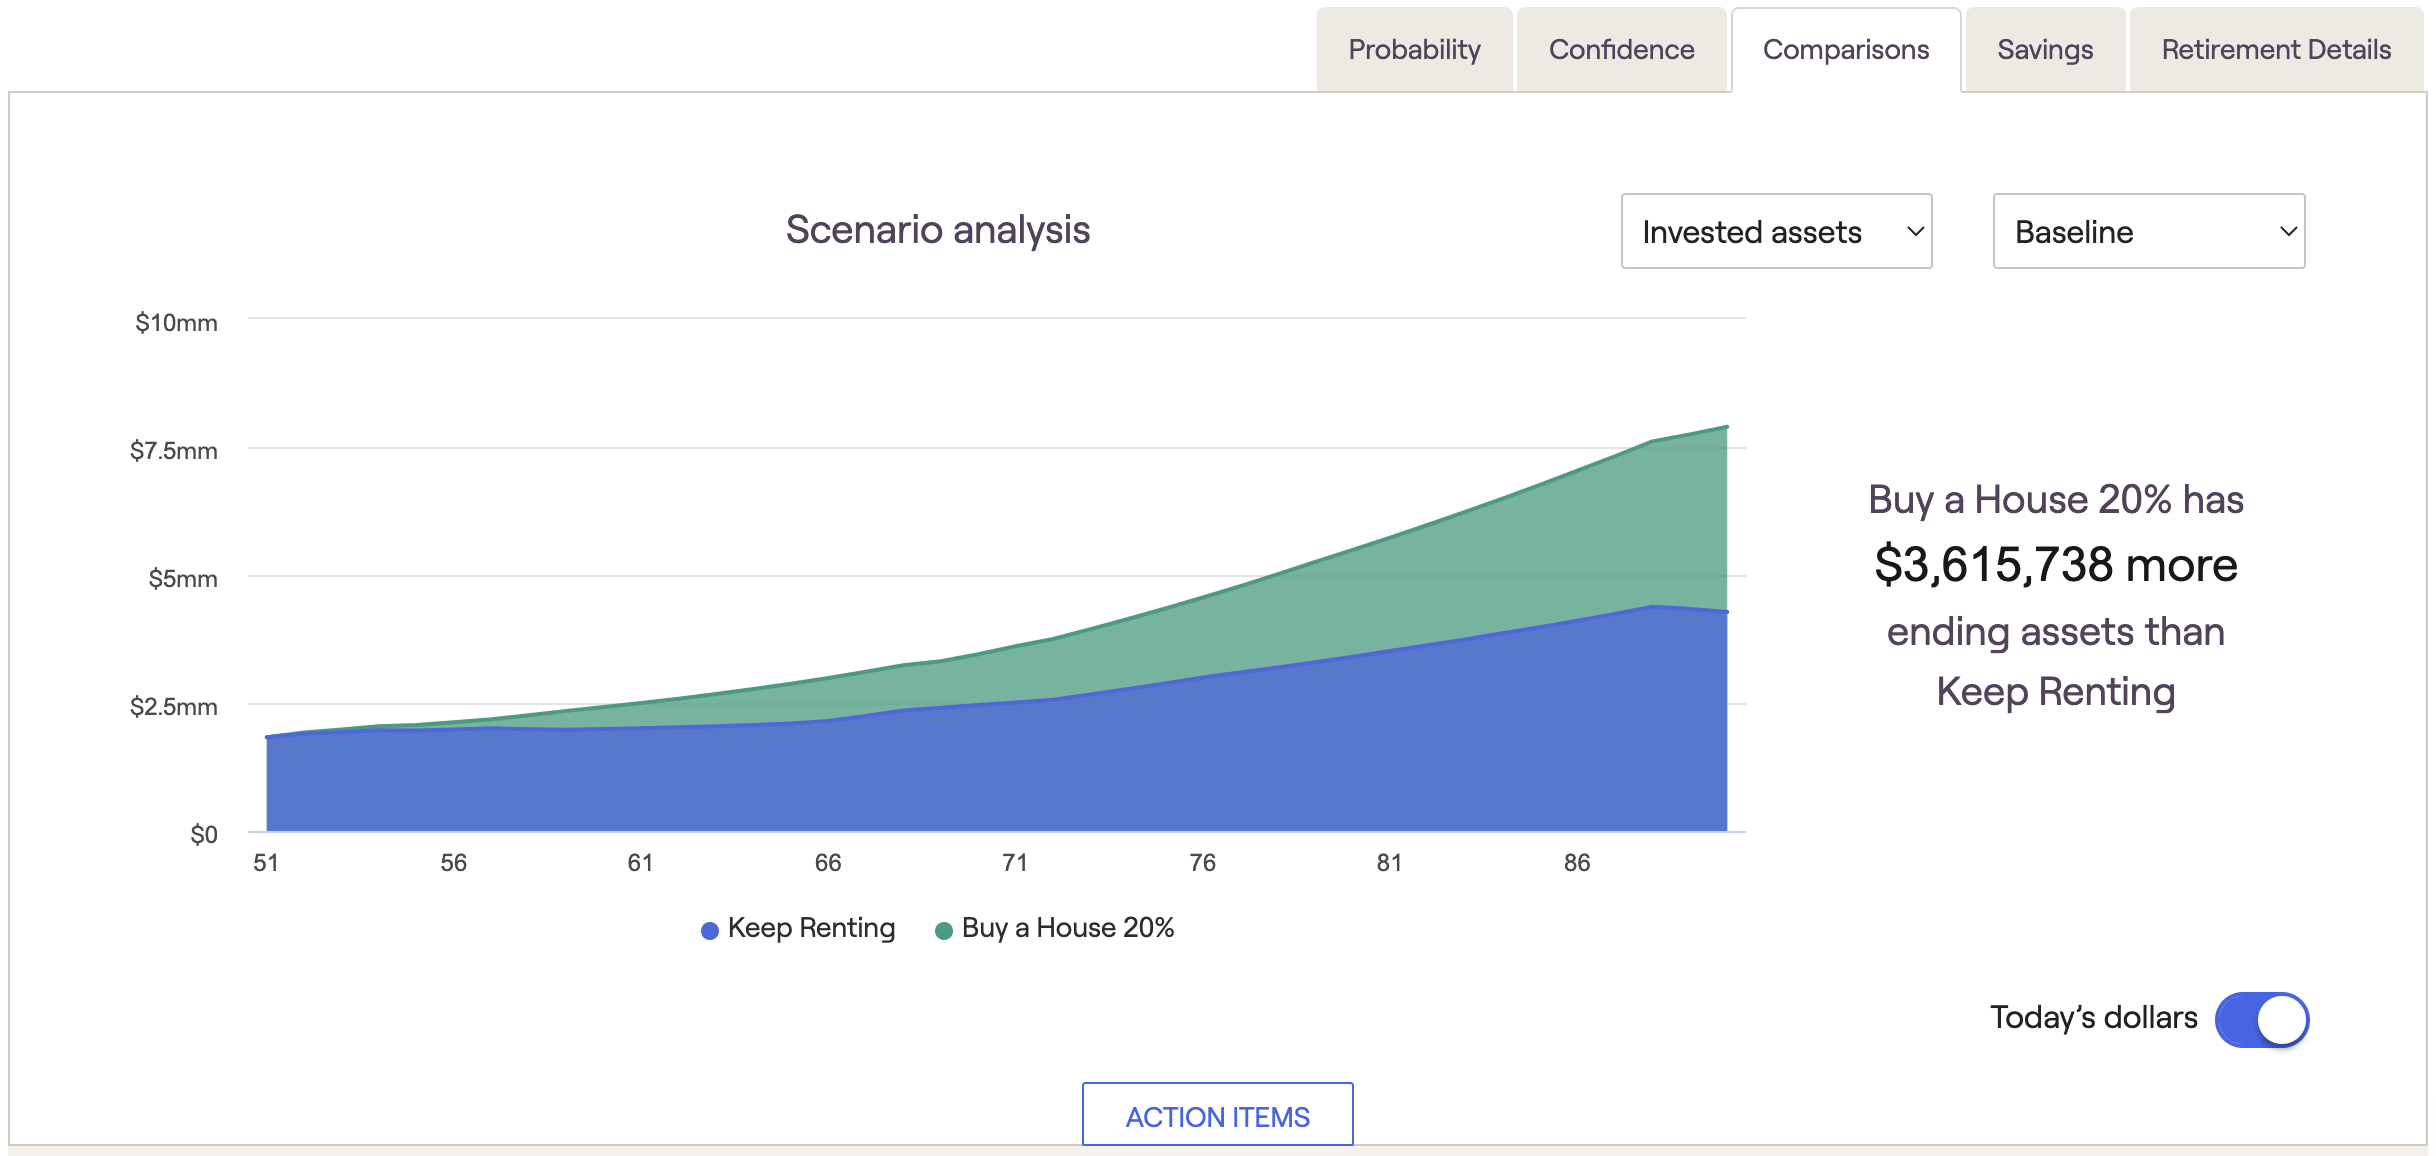Expand the Baseline scenario dropdown
This screenshot has width=2436, height=1156.
pyautogui.click(x=2149, y=231)
